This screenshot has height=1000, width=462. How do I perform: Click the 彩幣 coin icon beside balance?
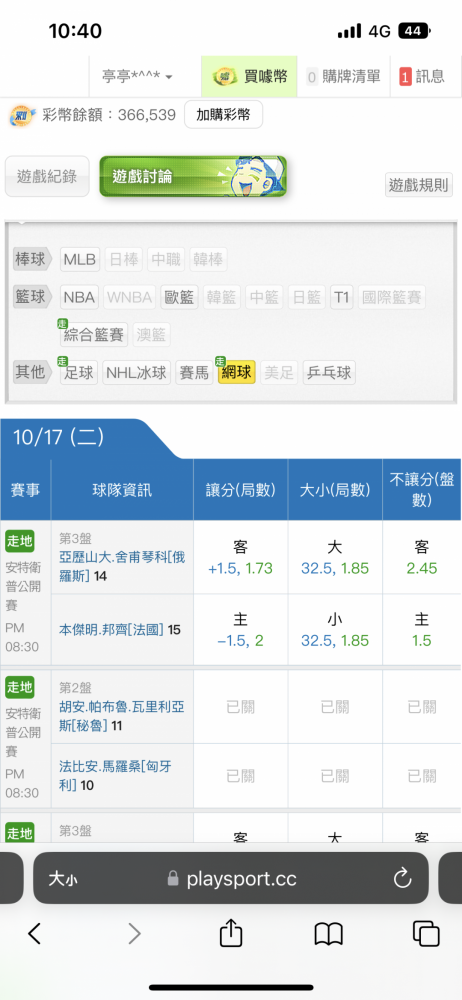coord(21,115)
